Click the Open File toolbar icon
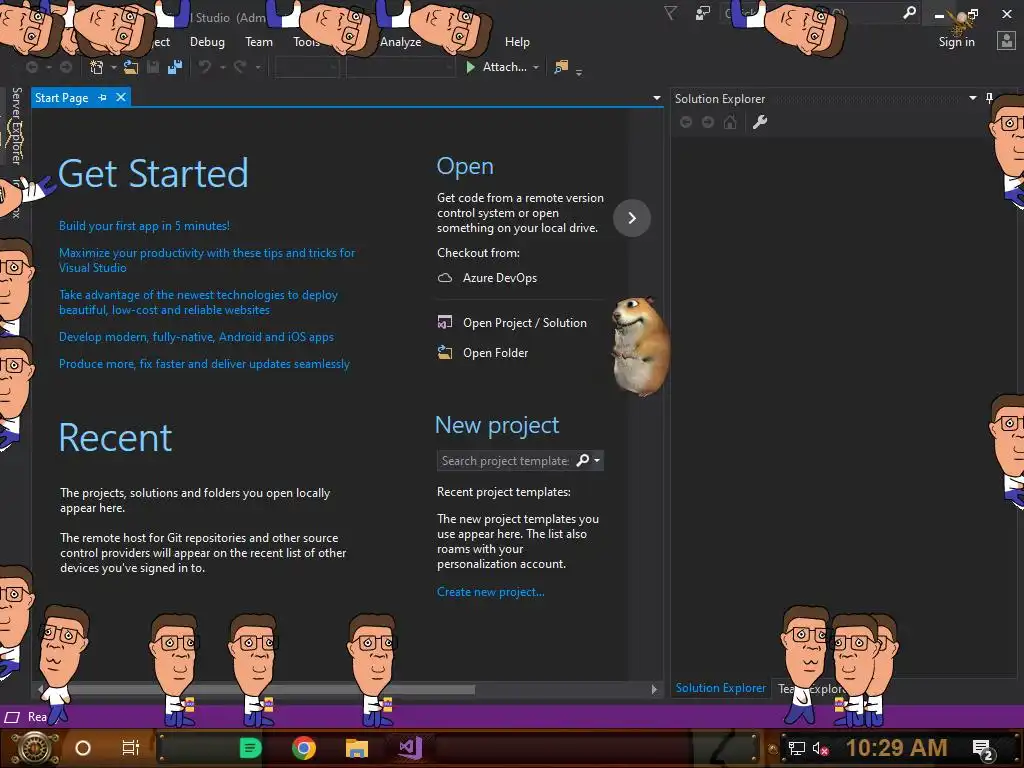 [131, 67]
